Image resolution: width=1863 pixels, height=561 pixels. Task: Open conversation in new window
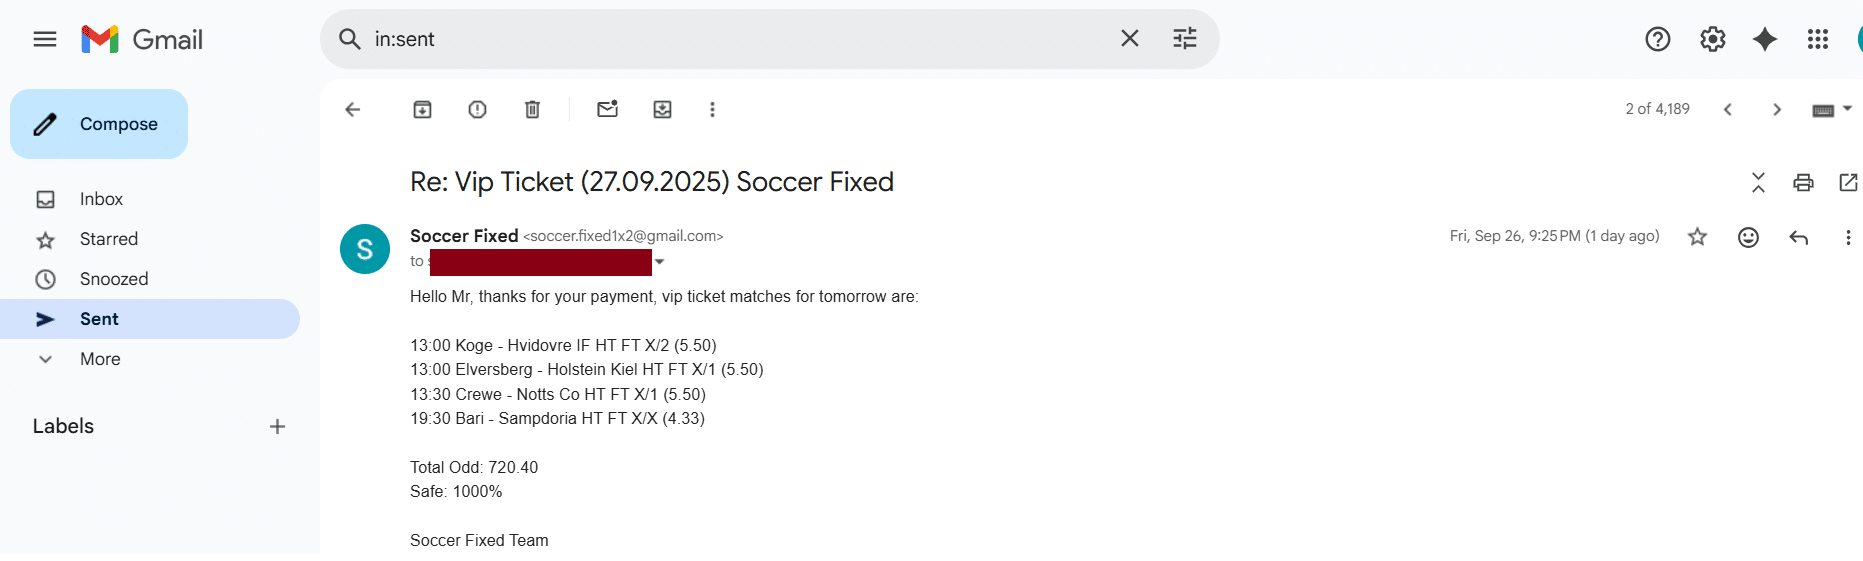[x=1848, y=182]
